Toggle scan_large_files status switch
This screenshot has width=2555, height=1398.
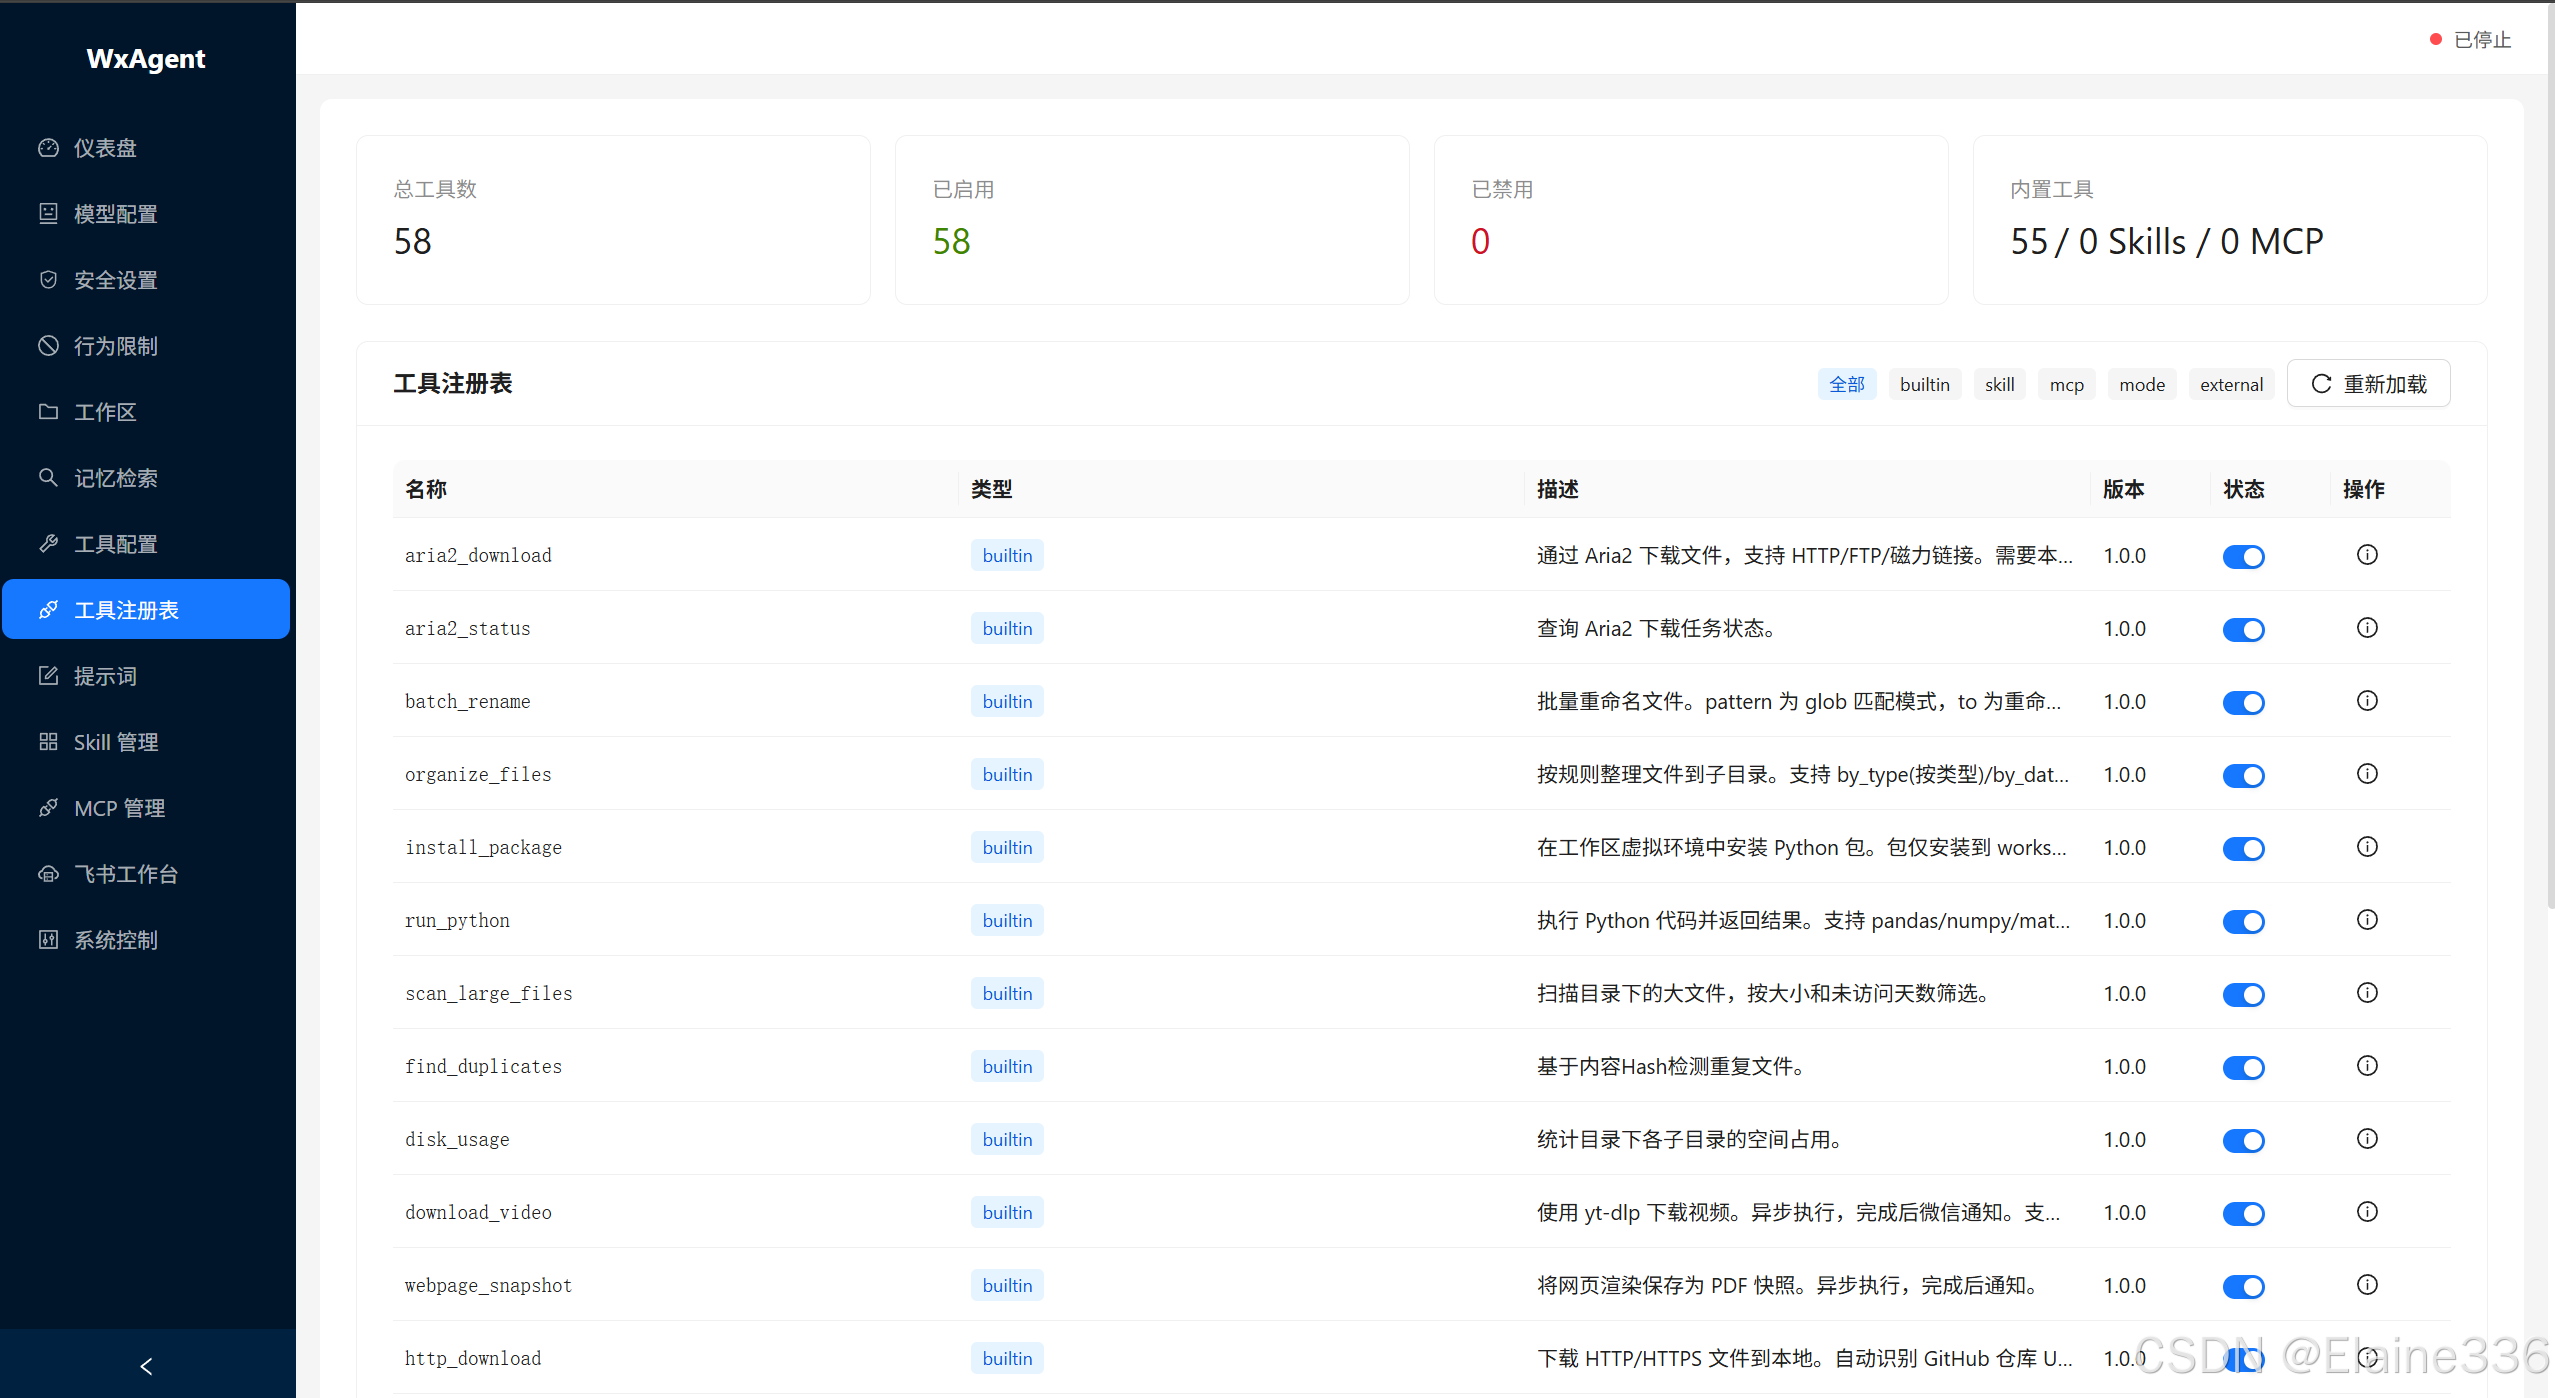tap(2243, 995)
